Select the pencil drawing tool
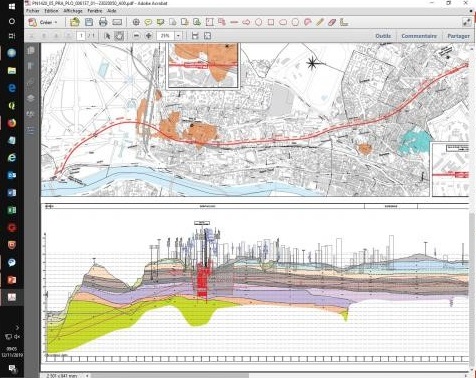This screenshot has width=476, height=378. point(320,22)
